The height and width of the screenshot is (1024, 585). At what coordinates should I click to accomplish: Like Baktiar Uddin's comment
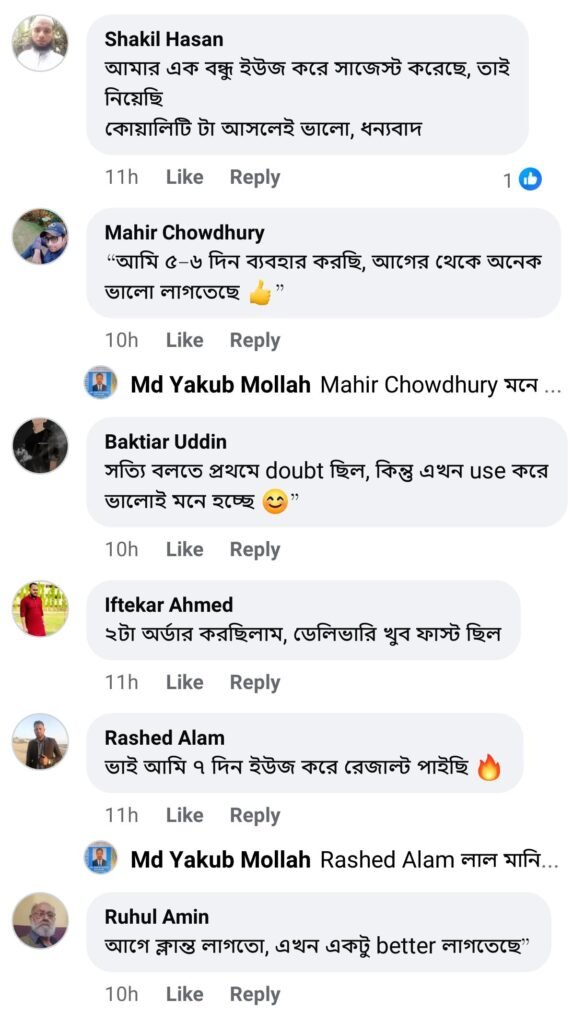(184, 550)
